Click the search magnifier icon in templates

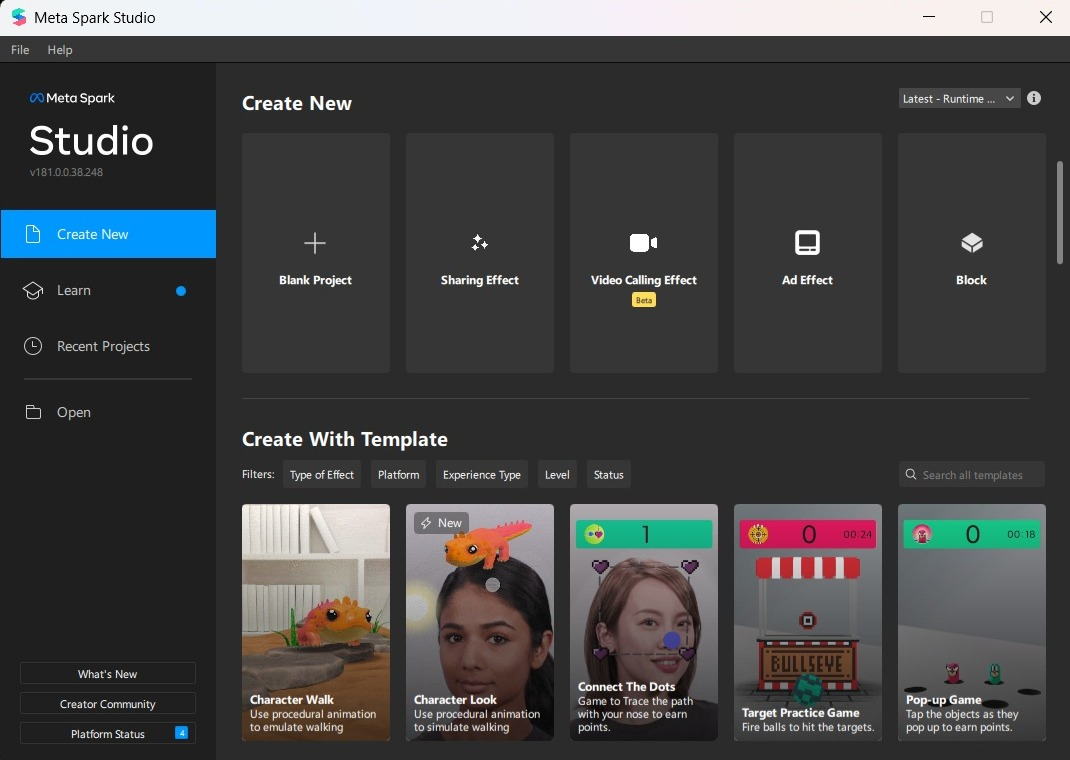coord(911,474)
